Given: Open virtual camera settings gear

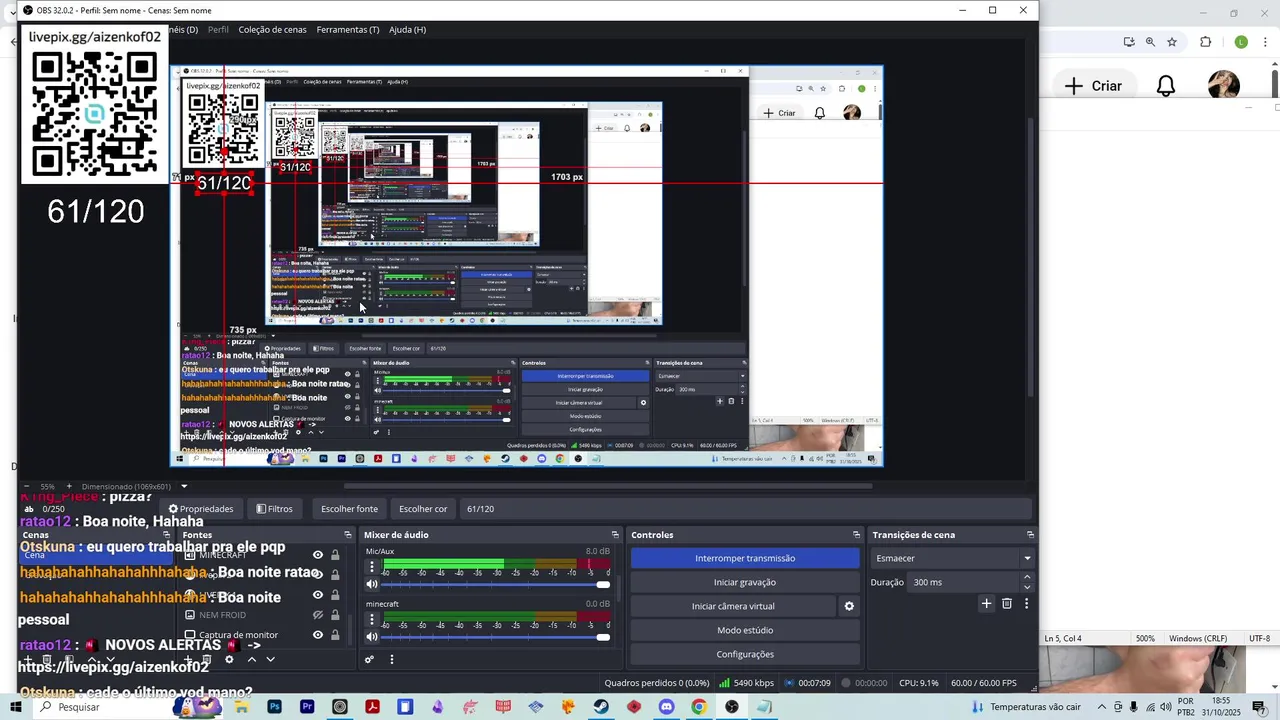Looking at the screenshot, I should [849, 606].
